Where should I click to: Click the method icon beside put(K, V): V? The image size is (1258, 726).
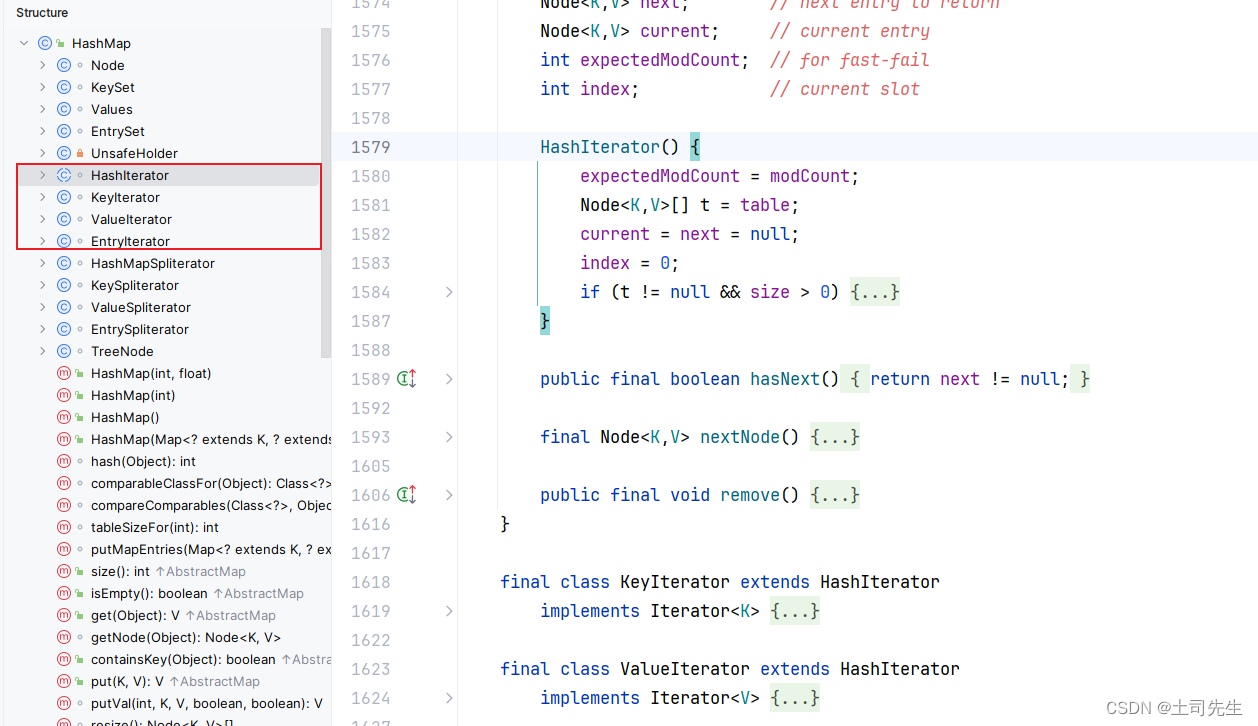62,681
